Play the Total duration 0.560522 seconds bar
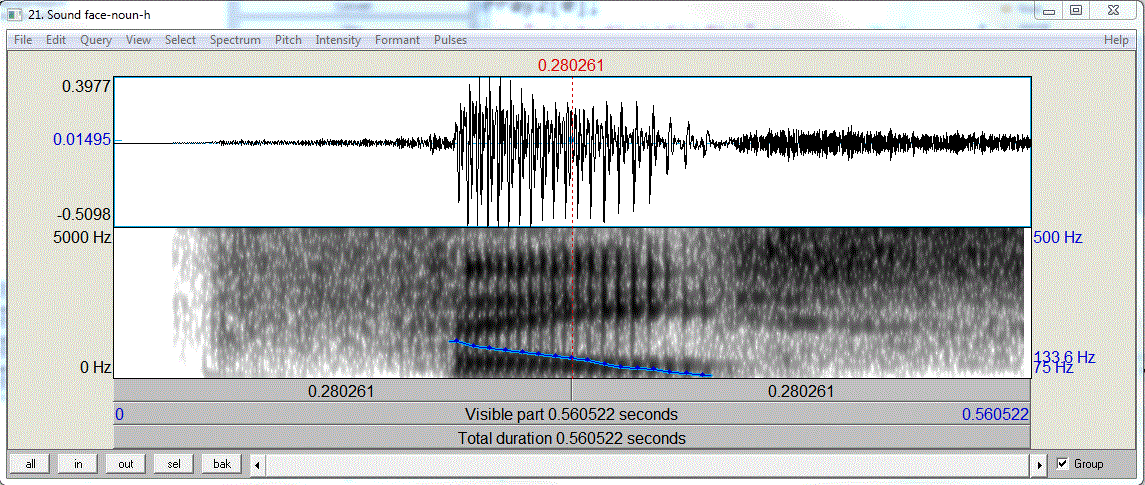This screenshot has width=1145, height=485. (x=572, y=438)
